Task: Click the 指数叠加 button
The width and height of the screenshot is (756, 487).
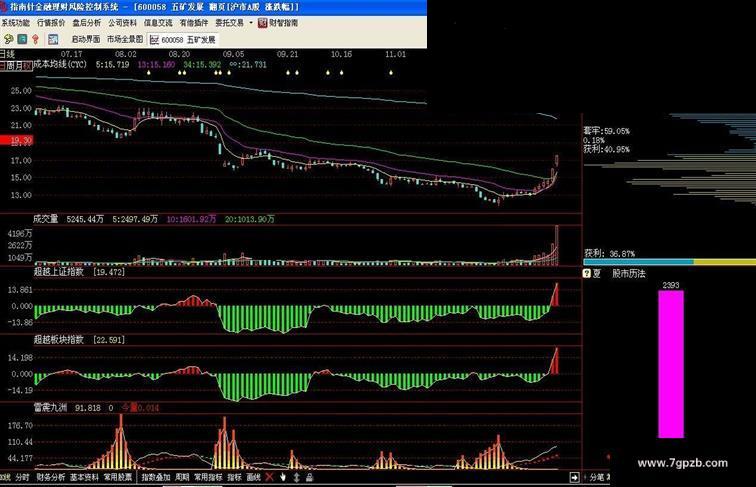Action: (x=156, y=477)
